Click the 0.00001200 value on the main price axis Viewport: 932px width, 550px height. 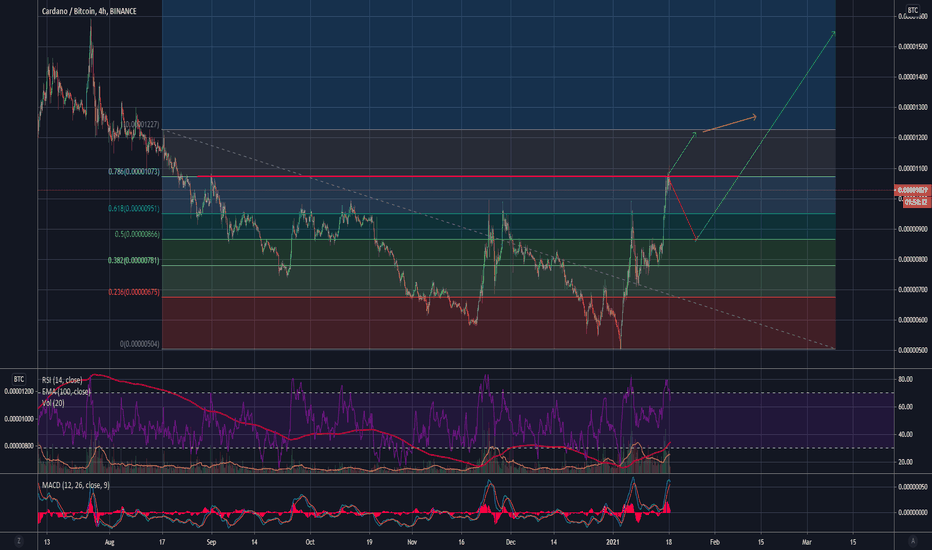912,137
